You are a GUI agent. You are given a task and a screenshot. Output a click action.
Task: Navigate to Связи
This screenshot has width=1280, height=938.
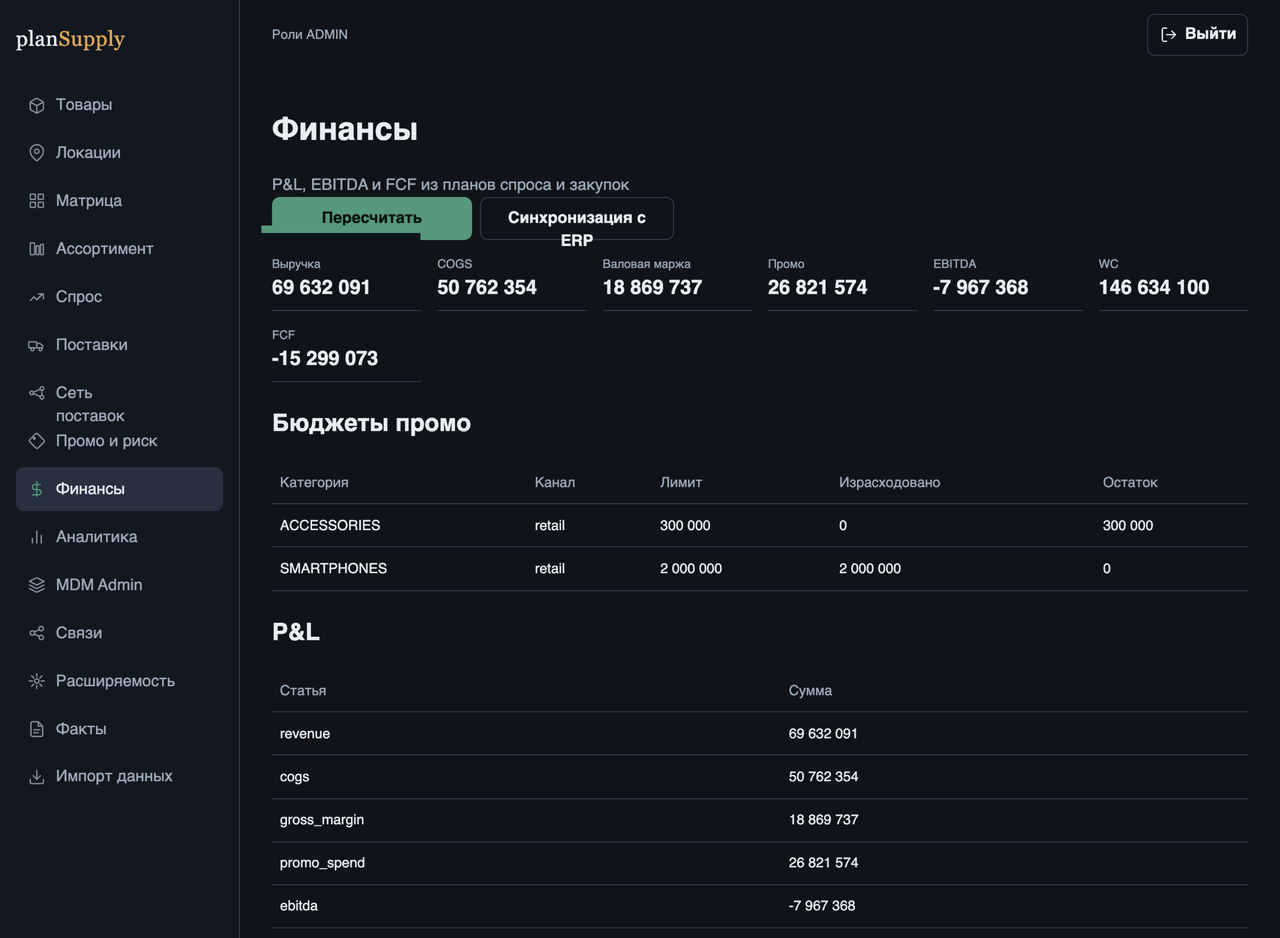pyautogui.click(x=119, y=633)
